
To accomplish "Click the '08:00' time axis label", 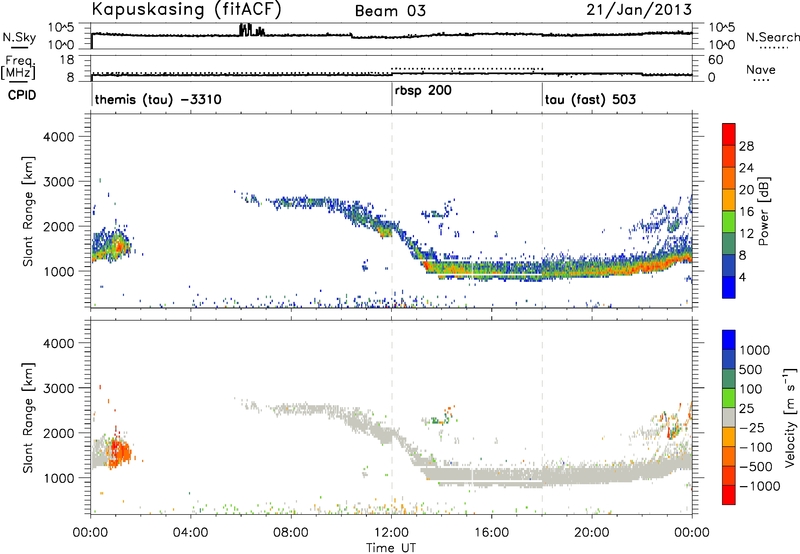I will click(x=291, y=533).
